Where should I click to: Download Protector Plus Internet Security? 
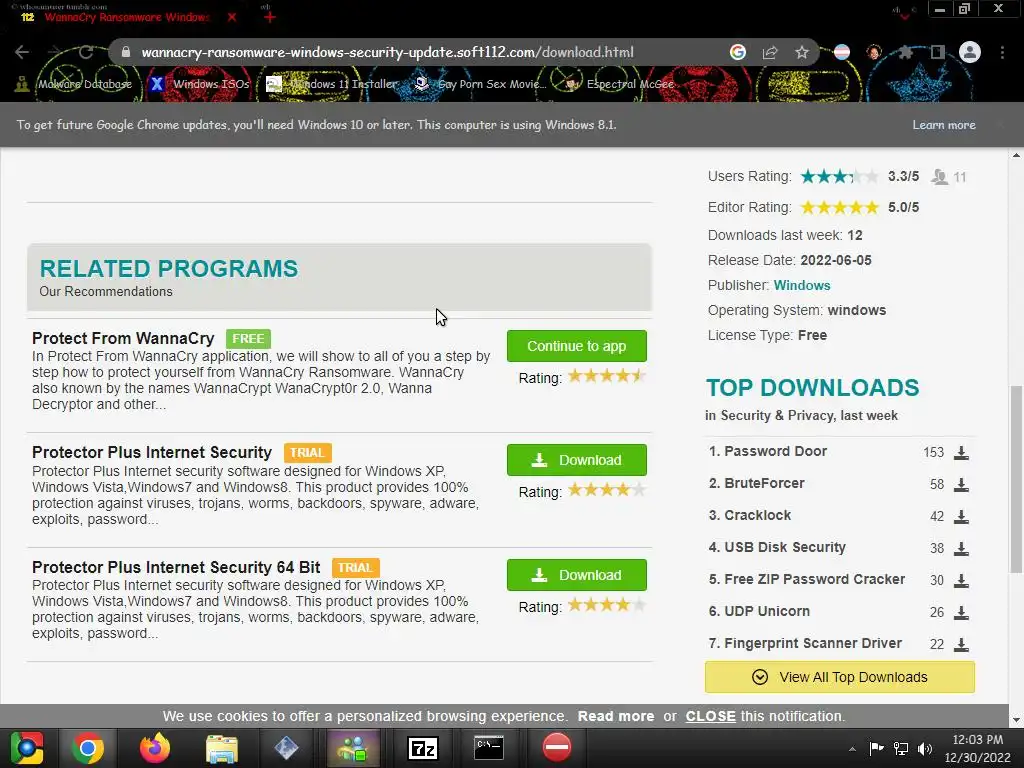pyautogui.click(x=577, y=460)
